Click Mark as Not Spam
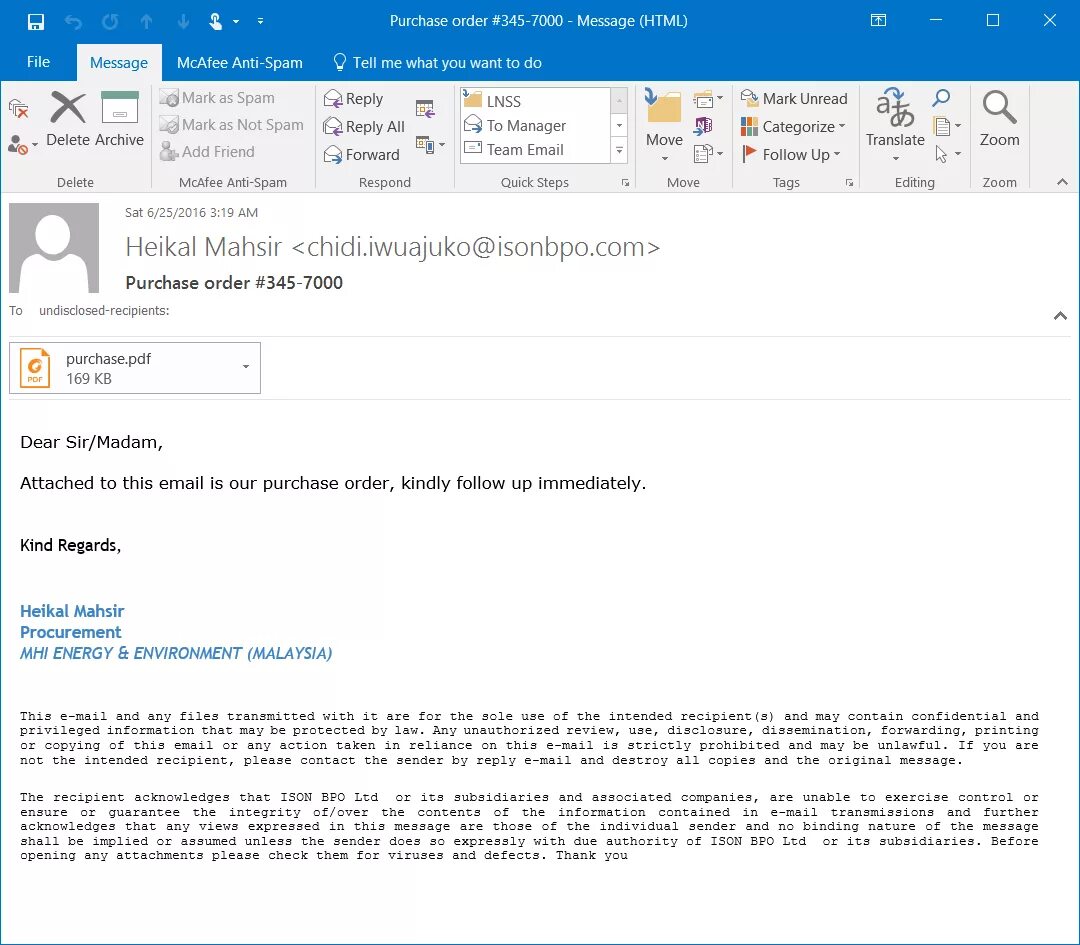This screenshot has height=945, width=1080. tap(231, 125)
